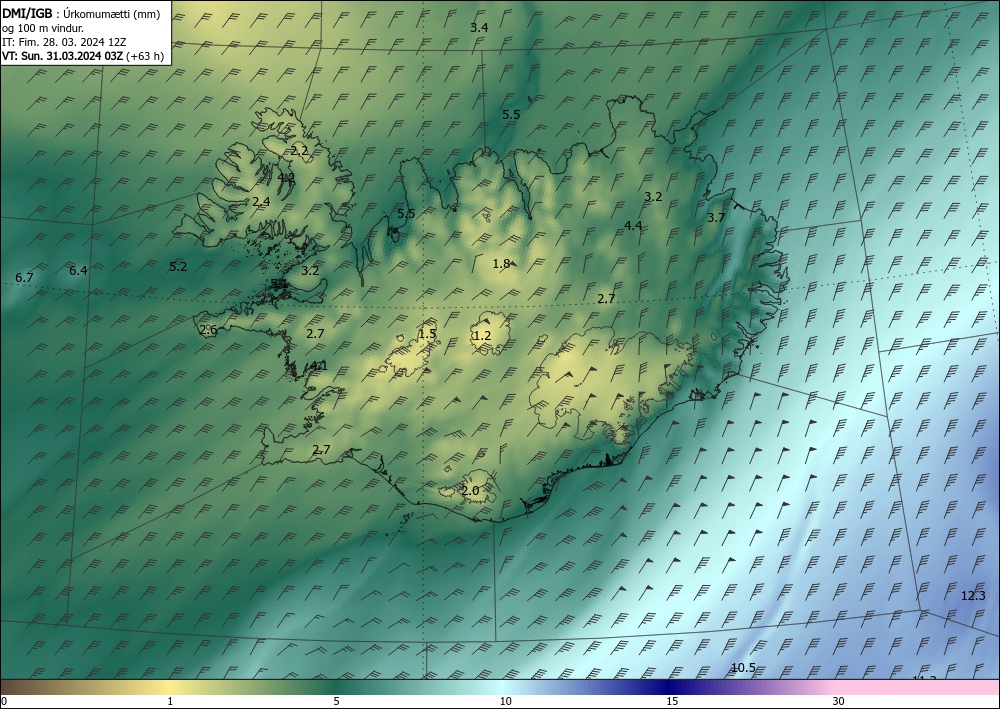Viewport: 1000px width, 709px height.
Task: Click the 5 tick on the color scale
Action: (336, 701)
